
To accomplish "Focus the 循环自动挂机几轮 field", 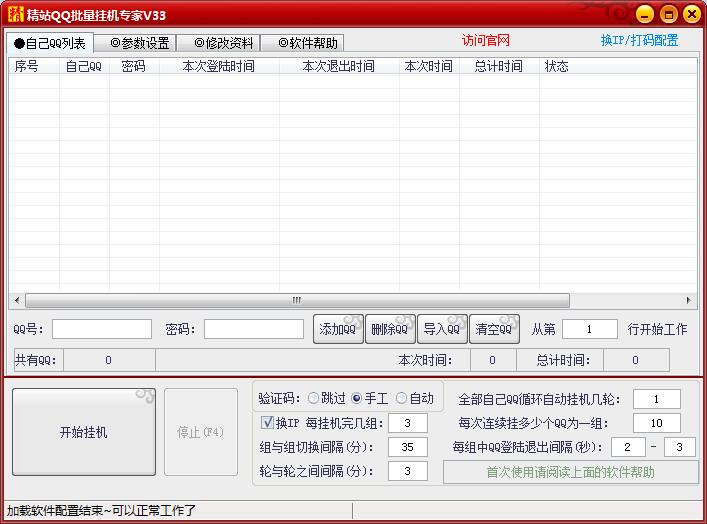I will click(x=656, y=399).
